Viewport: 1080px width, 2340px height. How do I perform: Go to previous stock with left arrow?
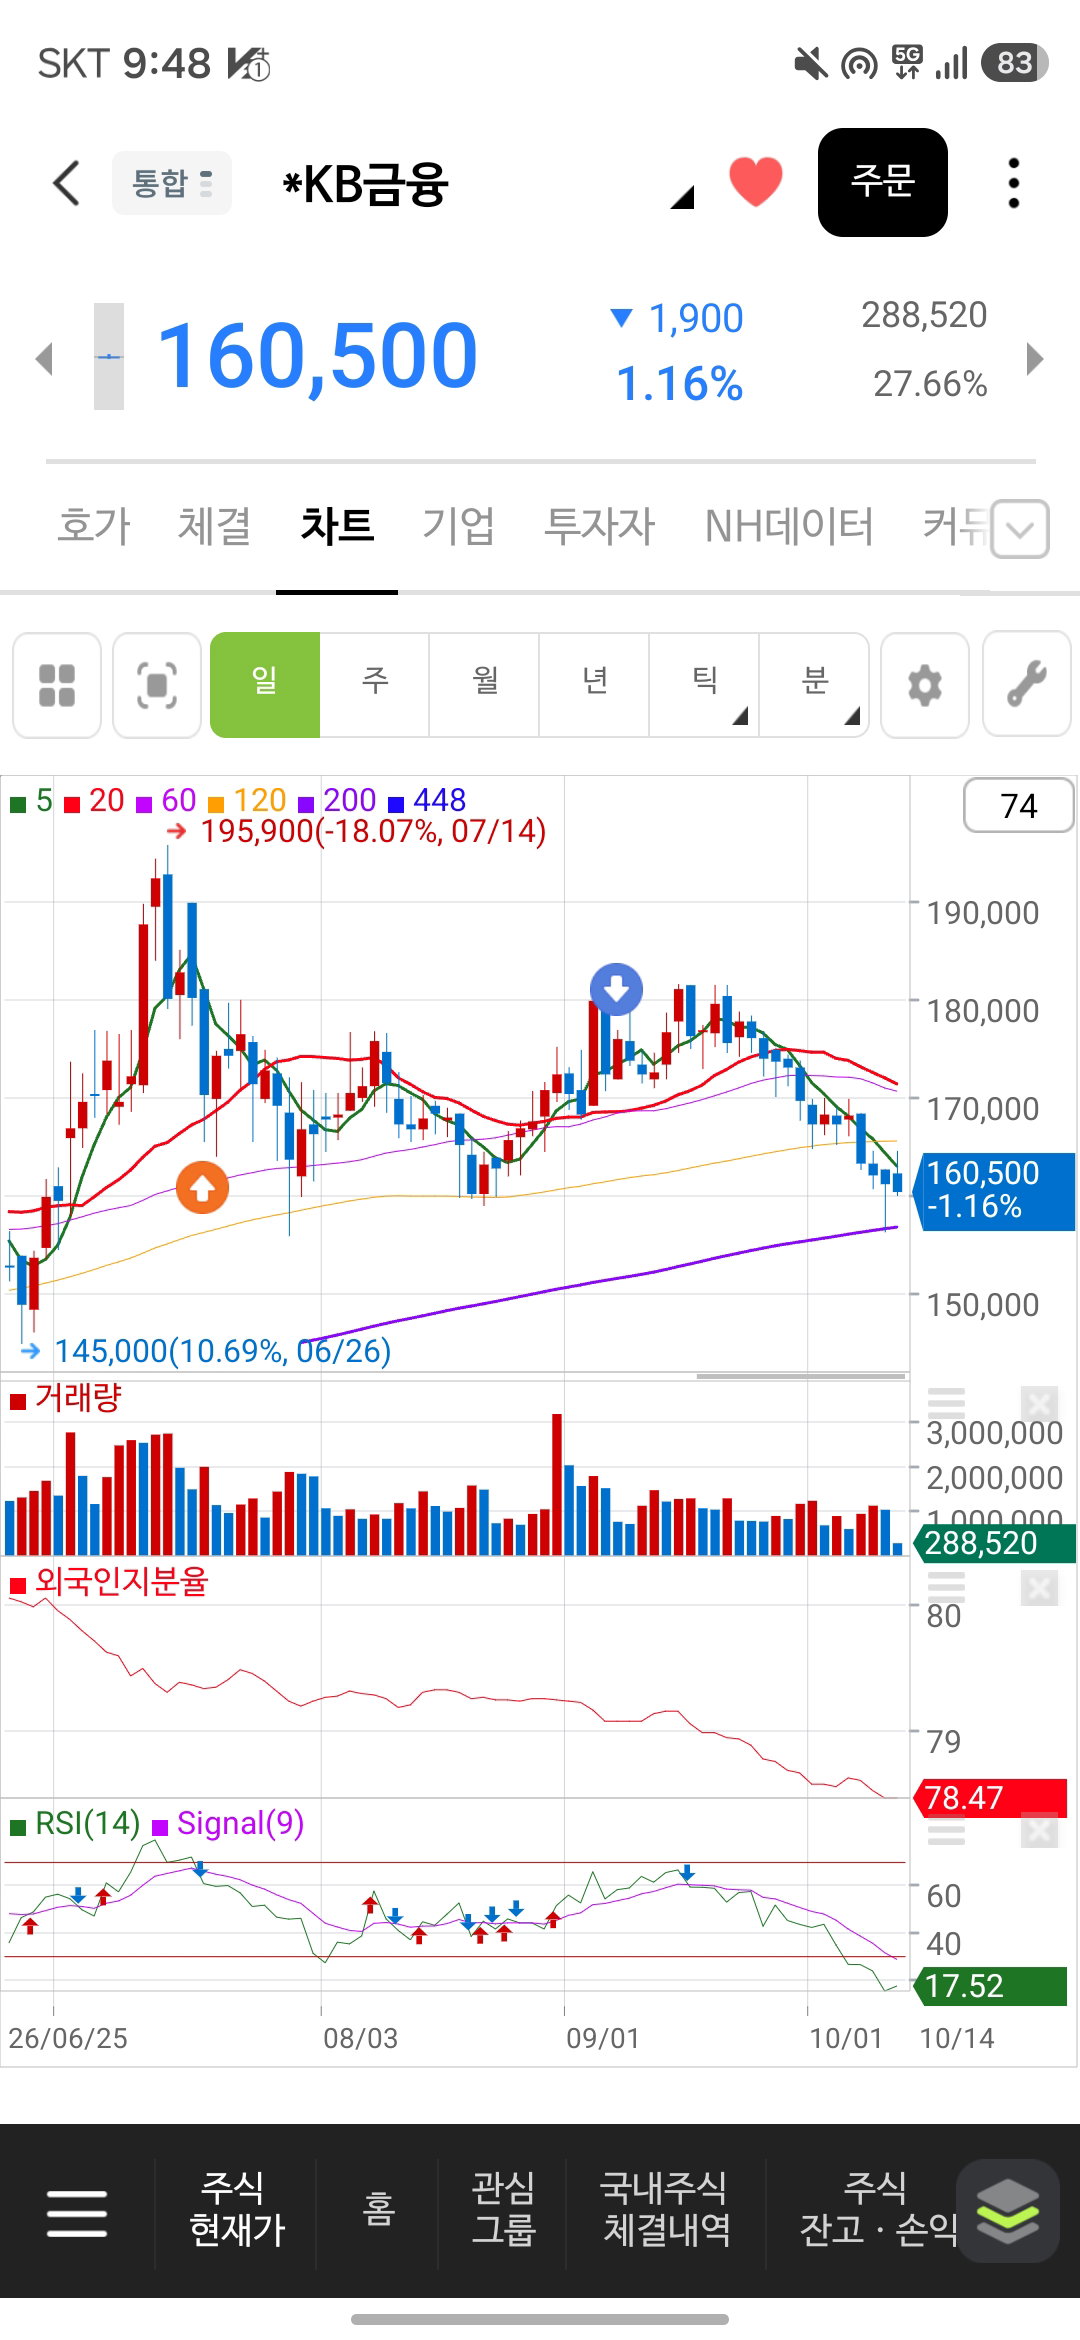43,358
